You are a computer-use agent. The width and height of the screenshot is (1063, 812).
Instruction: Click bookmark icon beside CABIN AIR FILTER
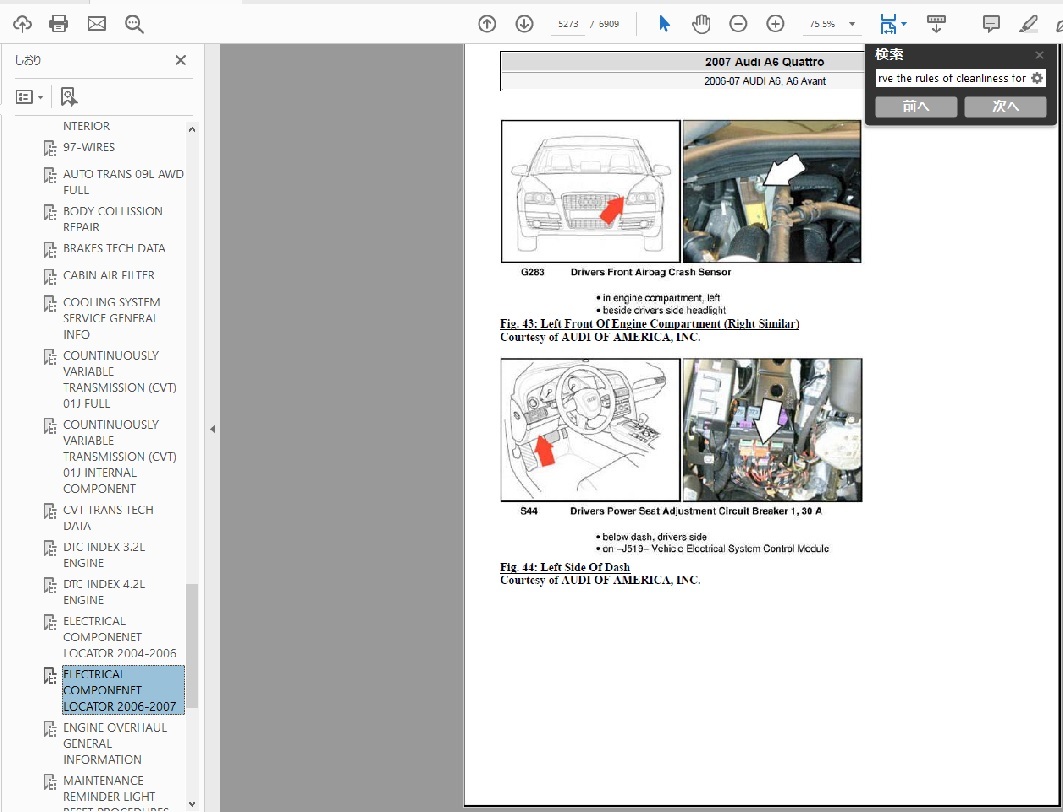click(x=50, y=277)
